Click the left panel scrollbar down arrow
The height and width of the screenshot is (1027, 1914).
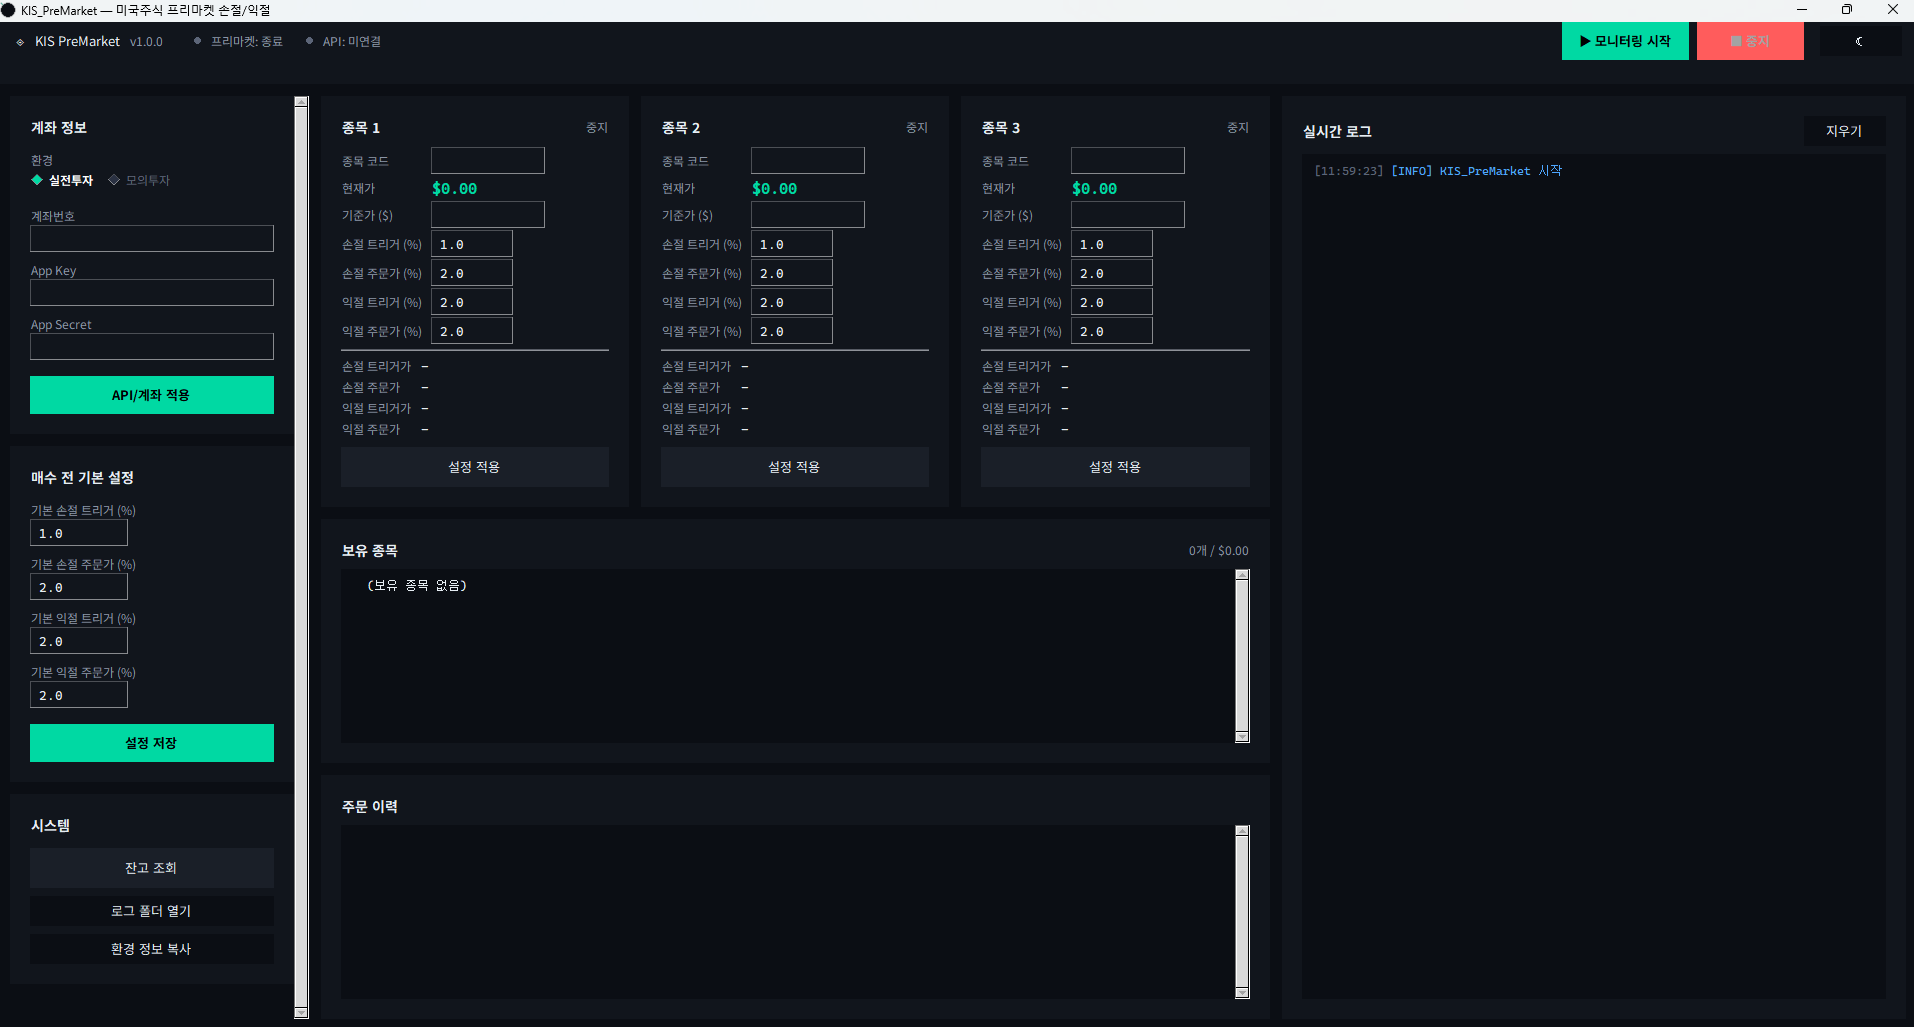tap(301, 1013)
